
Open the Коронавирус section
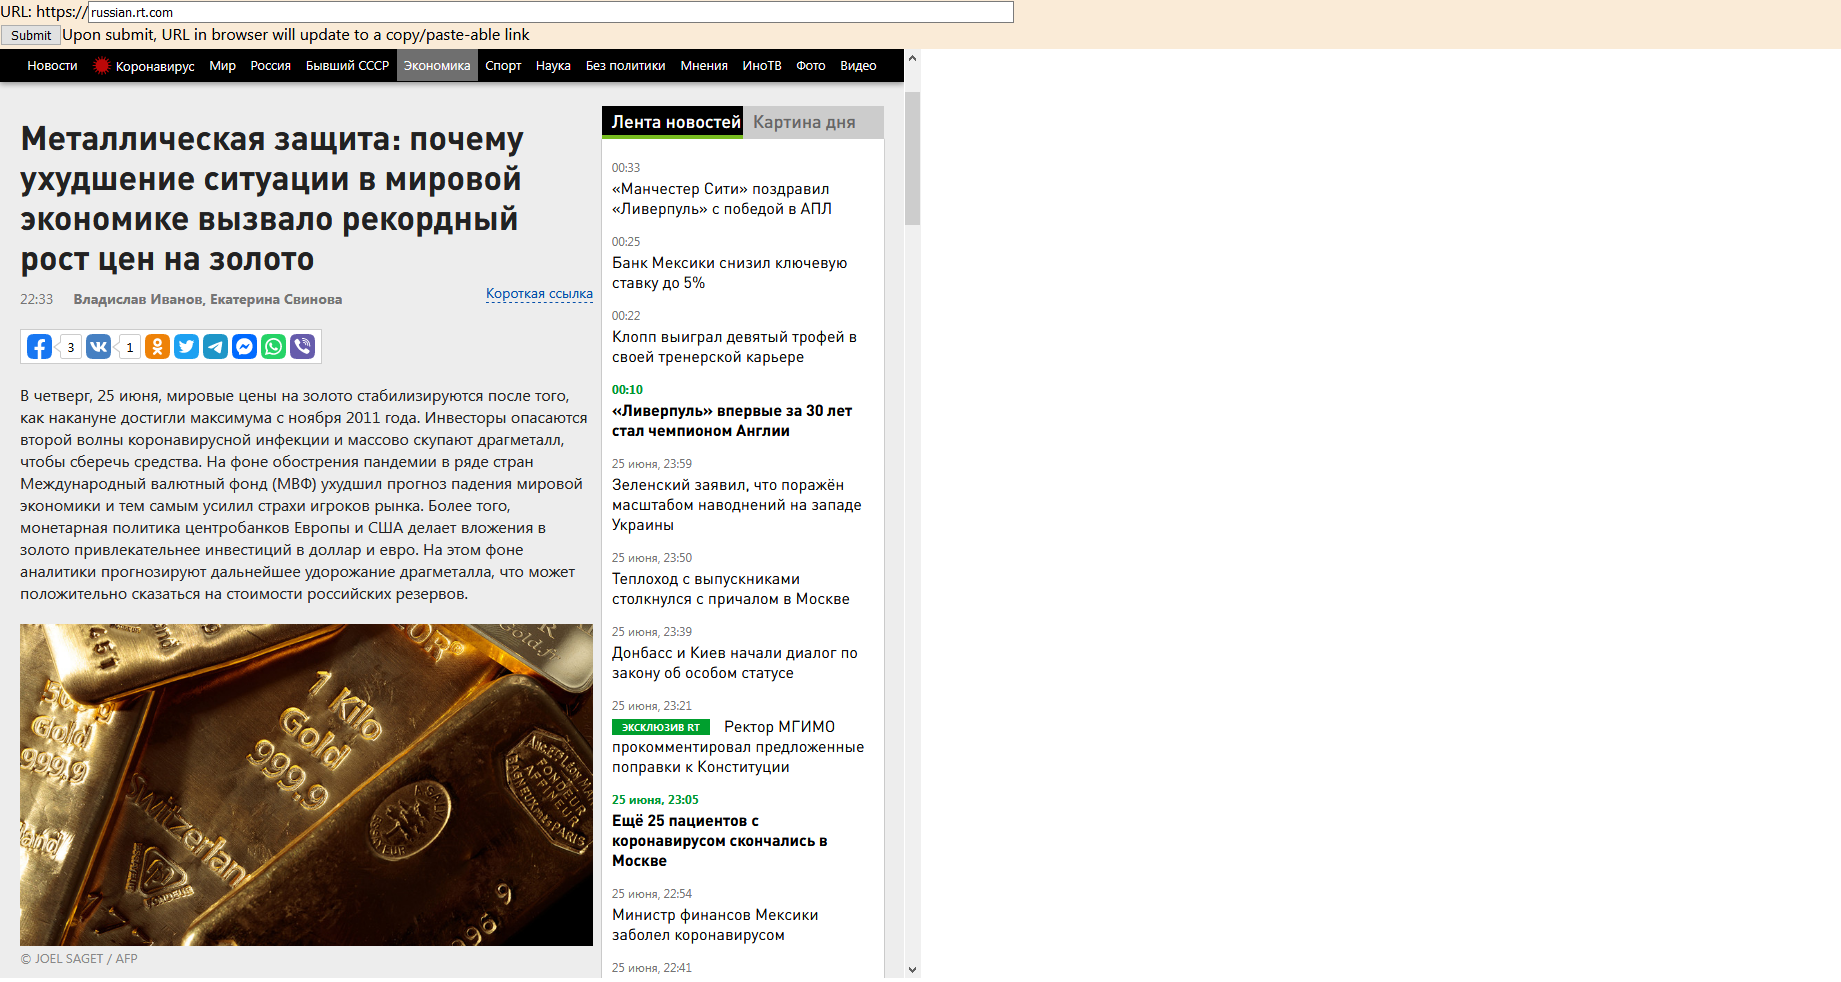[x=155, y=66]
